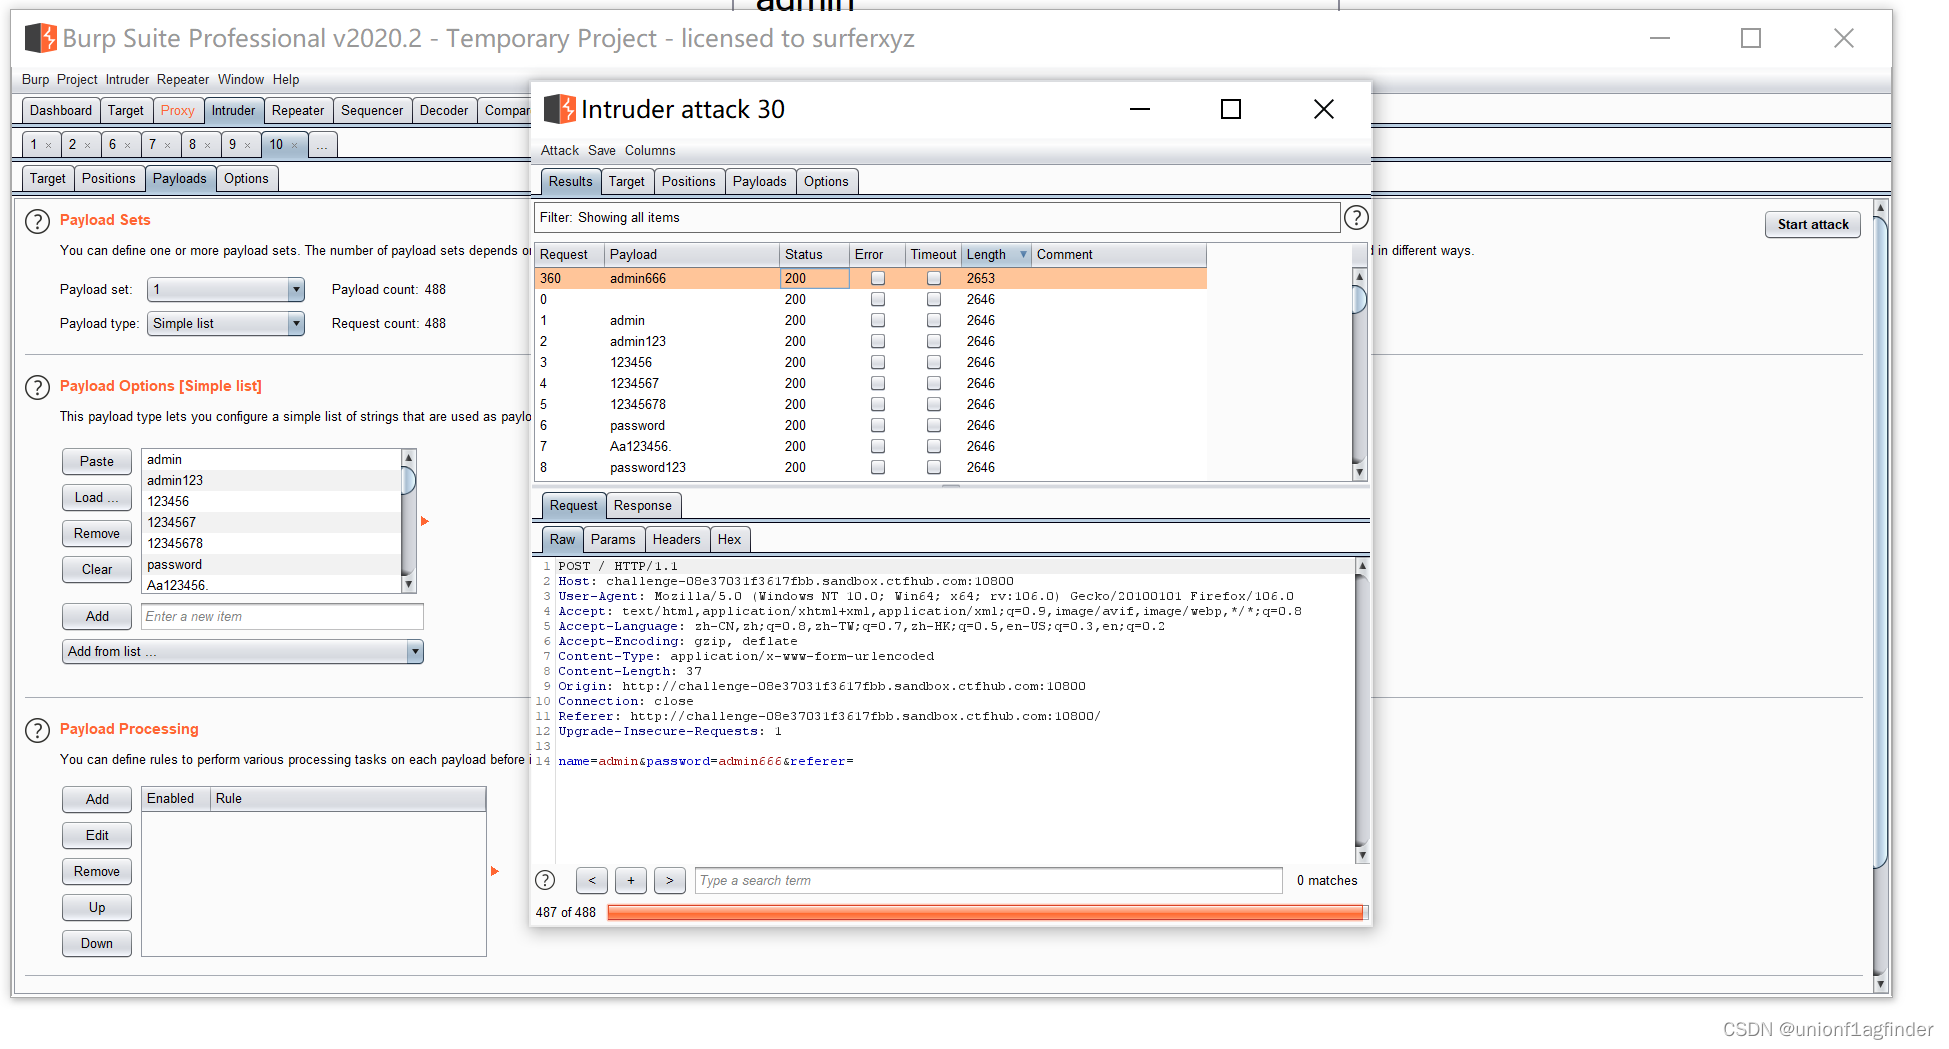The image size is (1949, 1049).
Task: Open help for Payload Sets section
Action: pos(37,222)
